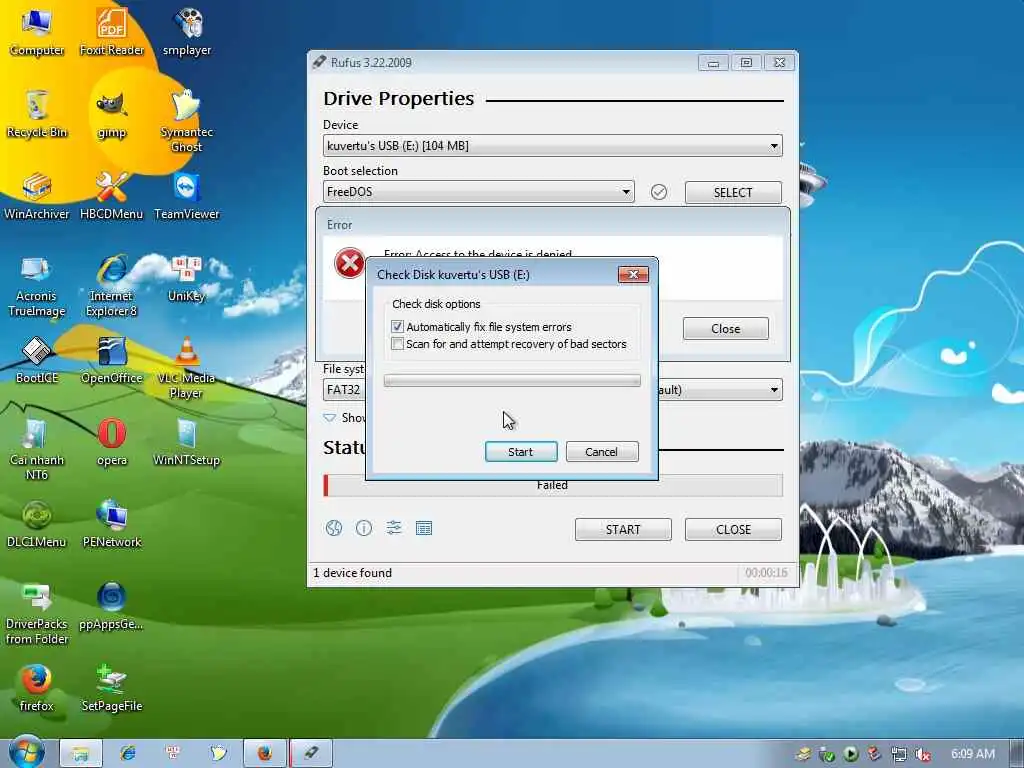Select the WinNTSetup desktop icon
This screenshot has width=1024, height=768.
coord(187,442)
